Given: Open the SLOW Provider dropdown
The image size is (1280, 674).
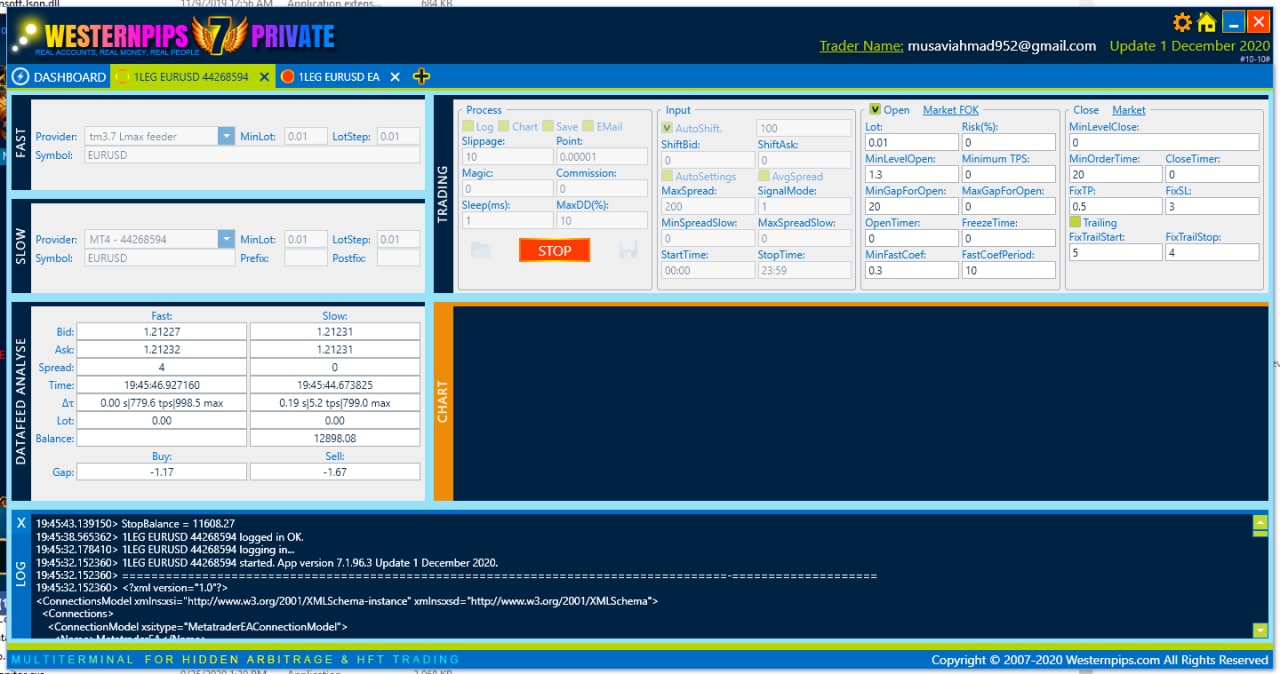Looking at the screenshot, I should coord(226,239).
